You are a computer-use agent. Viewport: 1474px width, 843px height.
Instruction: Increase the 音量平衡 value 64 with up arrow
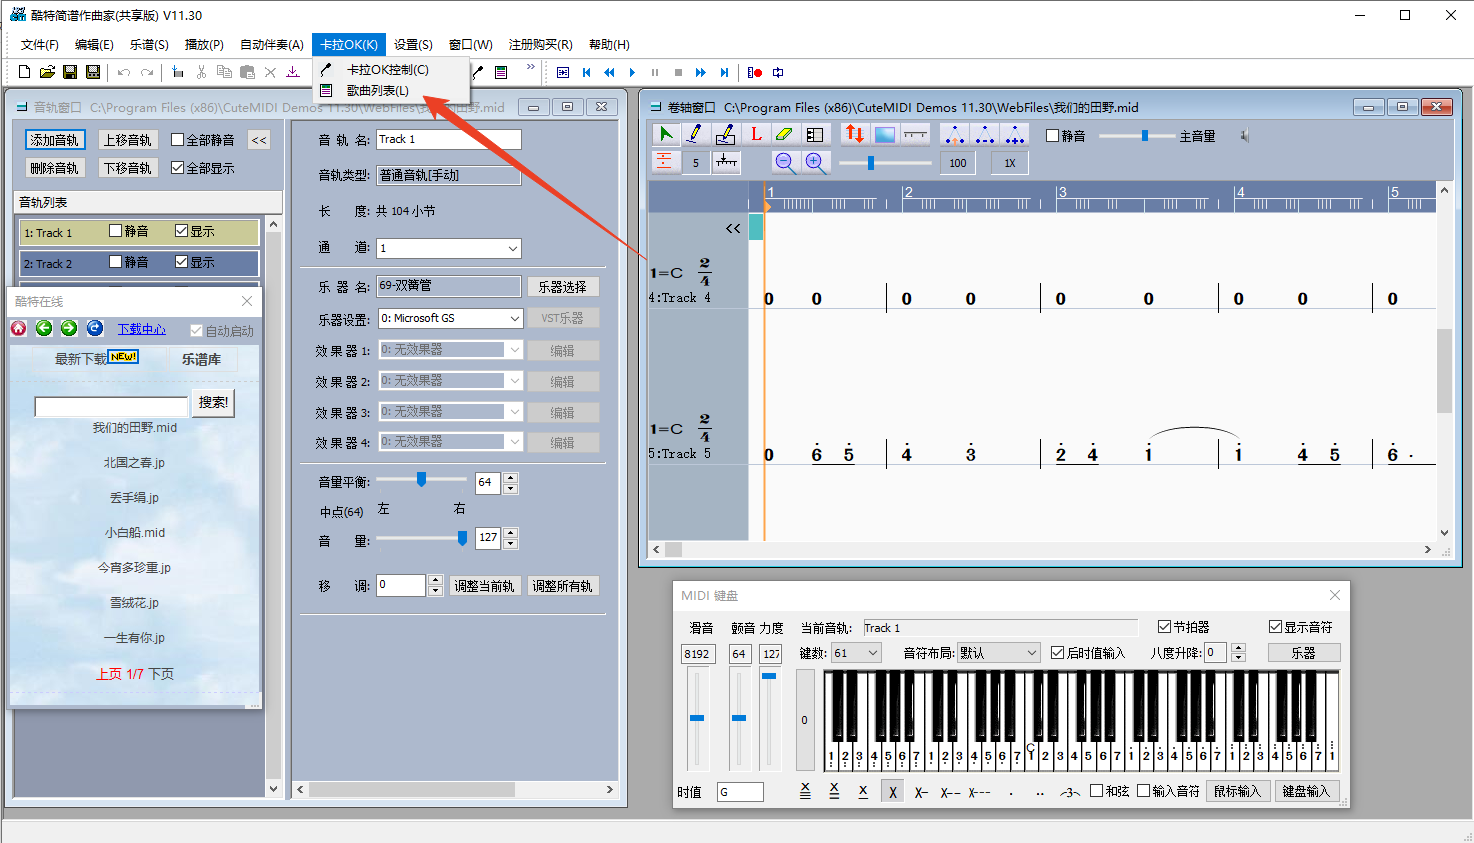click(x=511, y=477)
